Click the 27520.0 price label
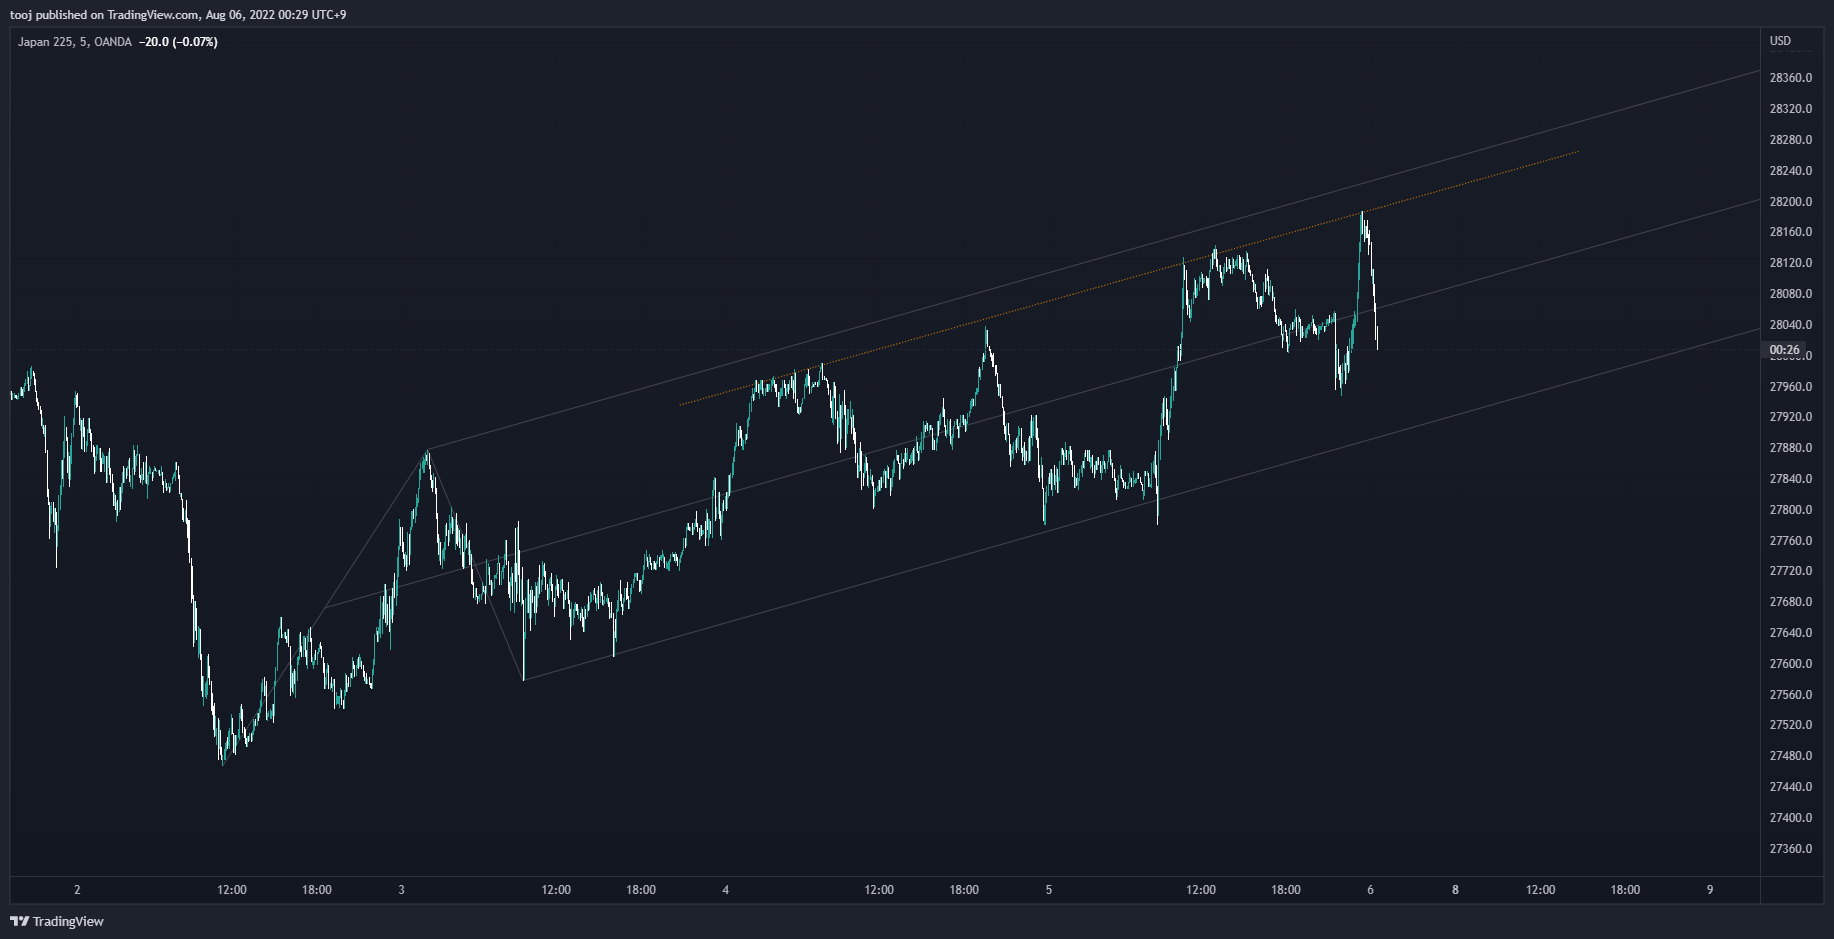 pos(1791,725)
